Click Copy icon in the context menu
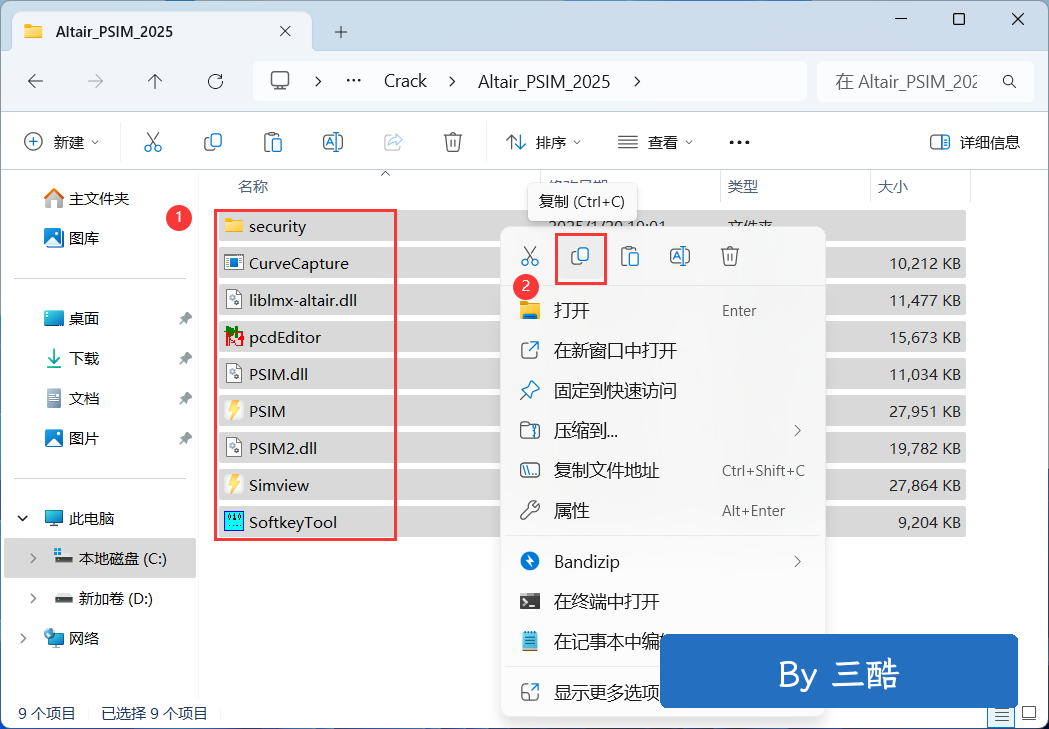Screen dimensions: 1049x729 click(x=580, y=256)
